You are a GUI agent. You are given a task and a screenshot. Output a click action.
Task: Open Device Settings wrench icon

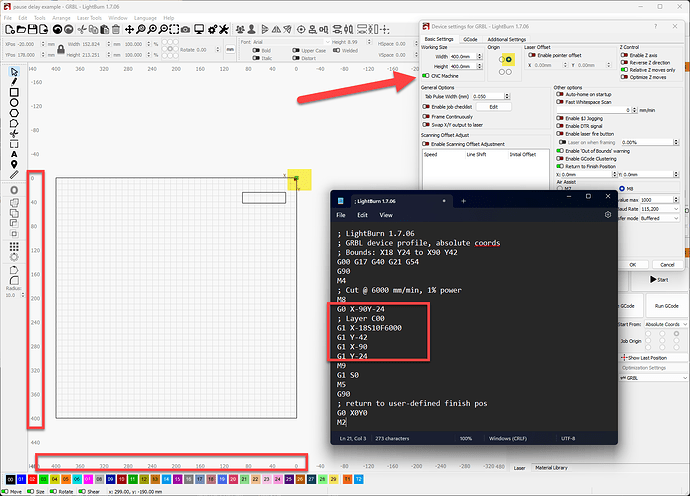coord(224,29)
